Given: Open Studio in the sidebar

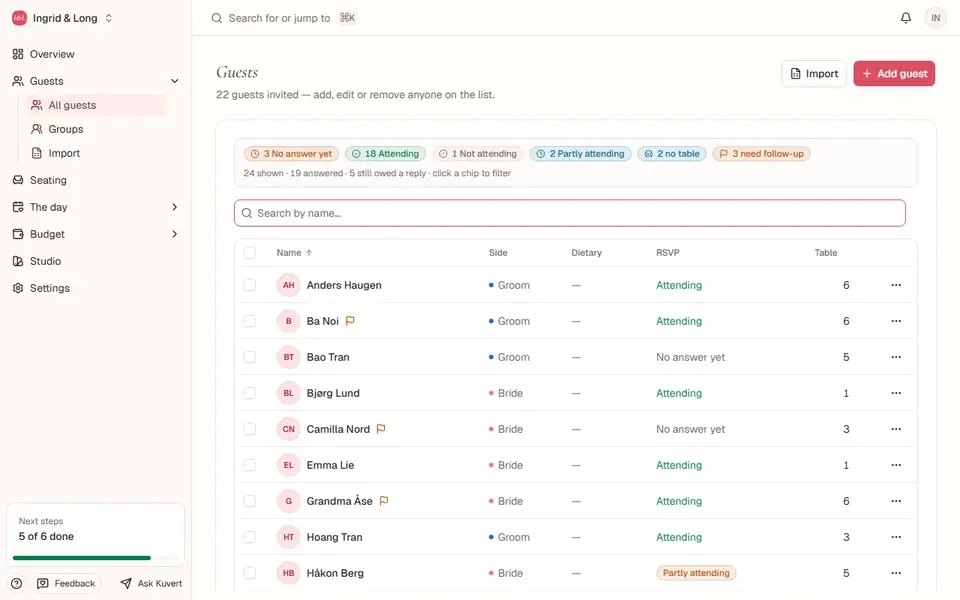Looking at the screenshot, I should pyautogui.click(x=45, y=261).
